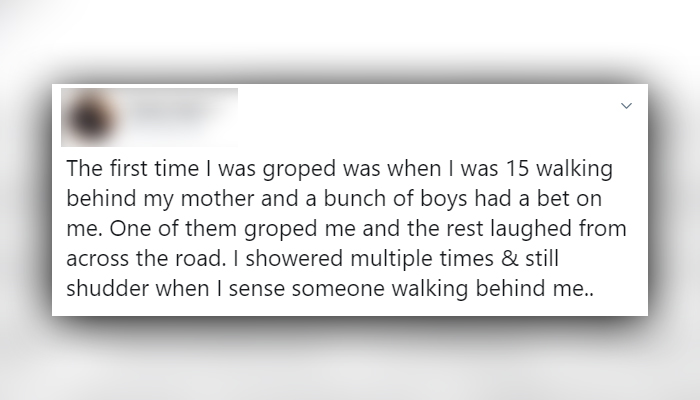Click the word 'showered' in the tweet
700x400 pixels.
pos(294,258)
